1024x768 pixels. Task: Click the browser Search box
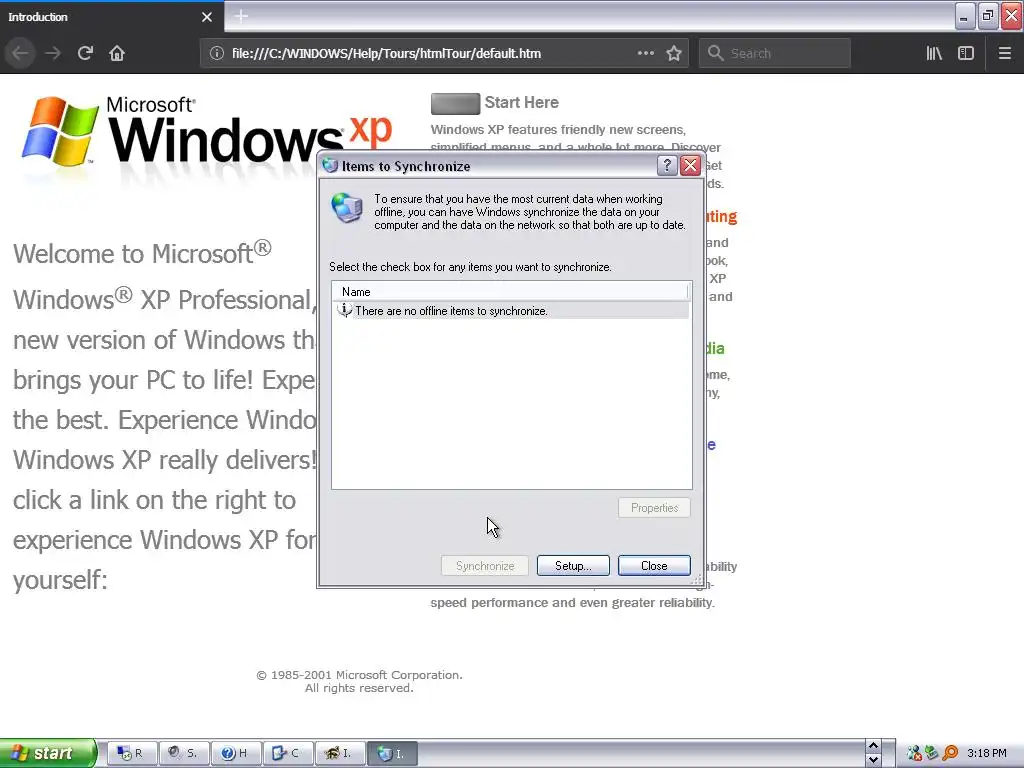tap(775, 53)
